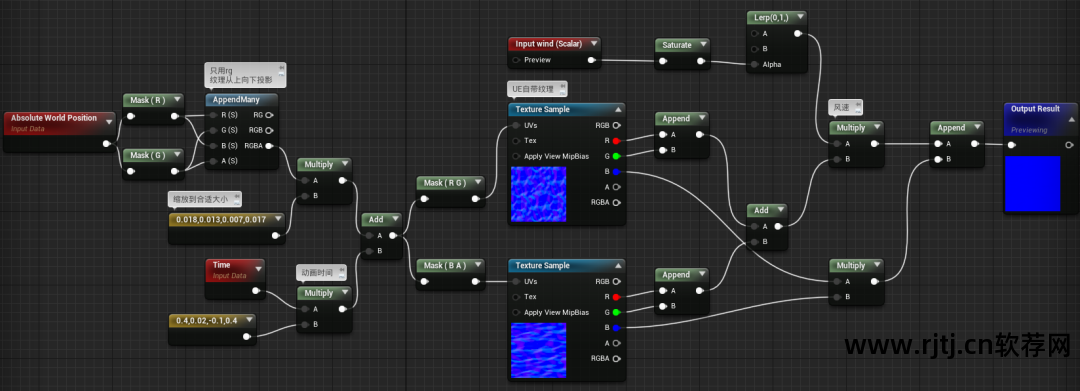Viewport: 1080px width, 391px height.
Task: Click the blue B output pin of top Texture Sample
Action: point(616,171)
